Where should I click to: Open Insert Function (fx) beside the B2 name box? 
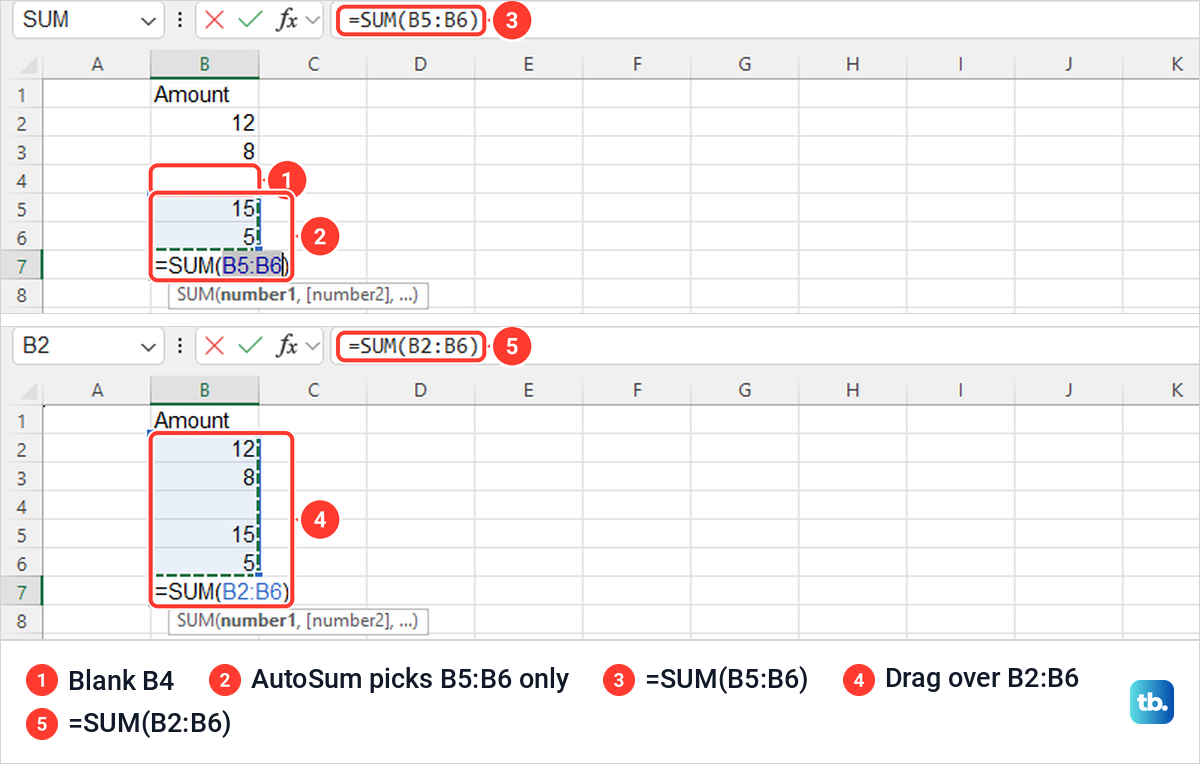click(287, 346)
